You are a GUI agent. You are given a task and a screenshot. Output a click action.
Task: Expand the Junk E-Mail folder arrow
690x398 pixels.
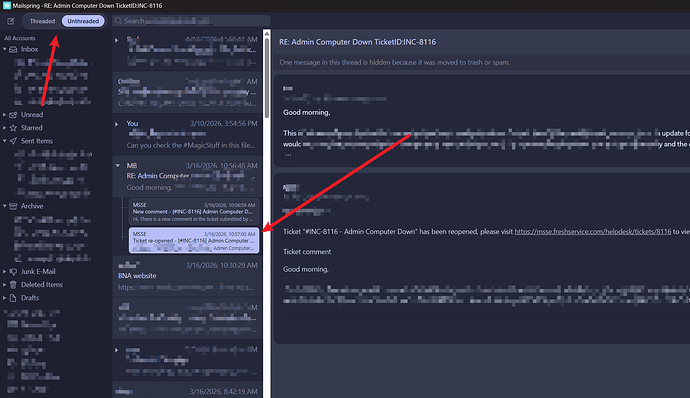click(4, 272)
